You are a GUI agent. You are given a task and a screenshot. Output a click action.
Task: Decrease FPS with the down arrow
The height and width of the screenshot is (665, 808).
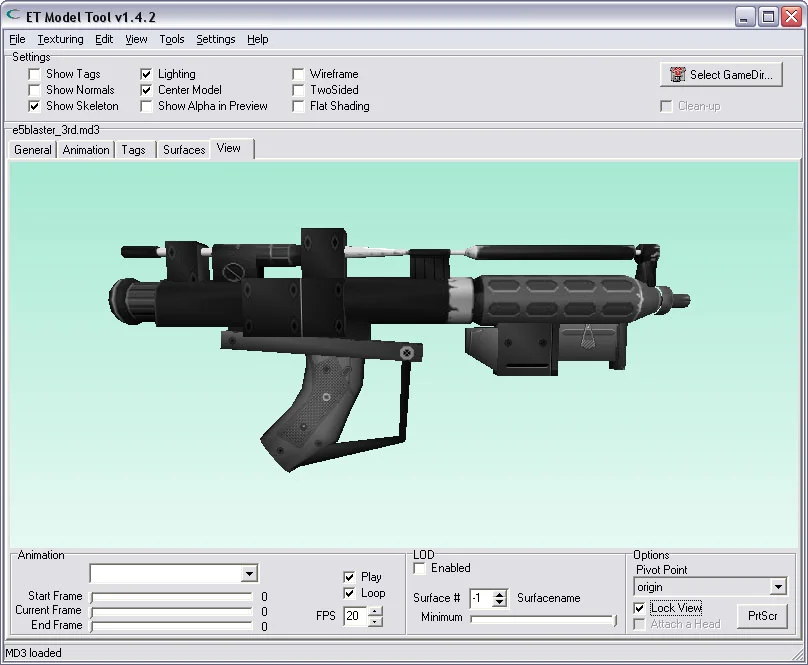[x=375, y=621]
